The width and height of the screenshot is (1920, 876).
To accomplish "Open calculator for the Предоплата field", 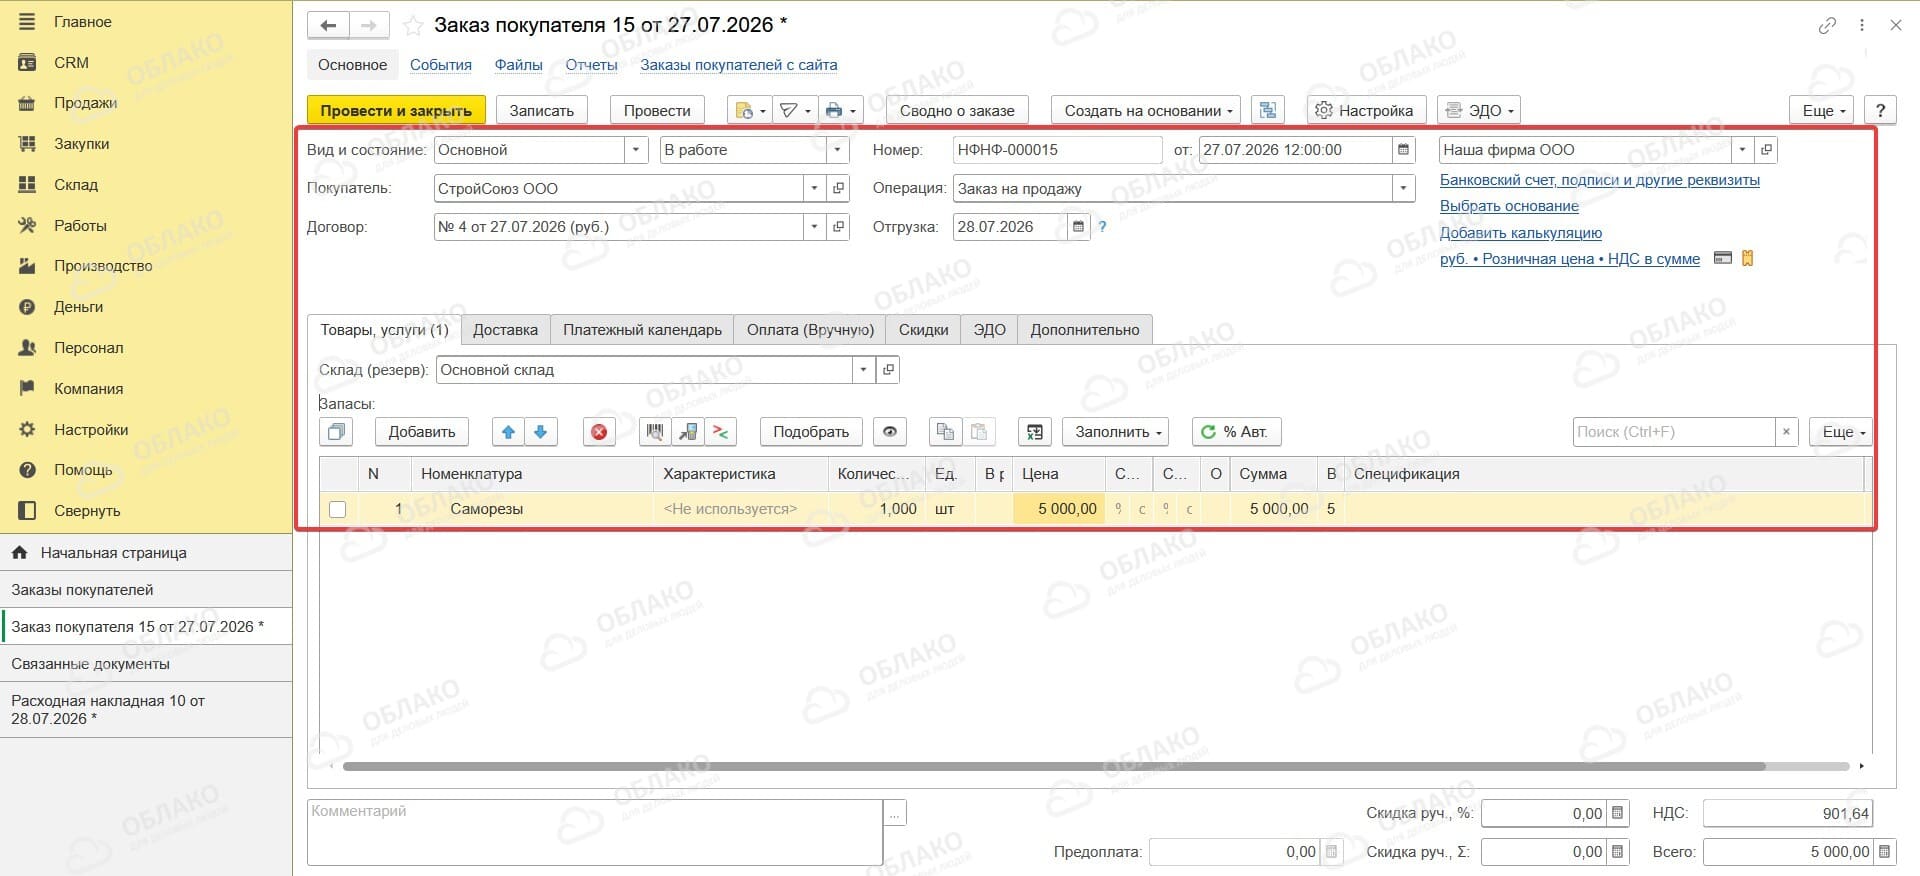I will pos(1331,852).
